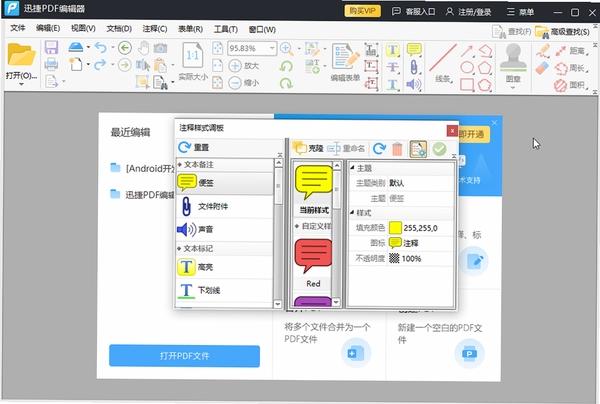Select the paperclip file-attachment tool in the toolbar
Screen dimensions: 600x404
click(x=414, y=67)
